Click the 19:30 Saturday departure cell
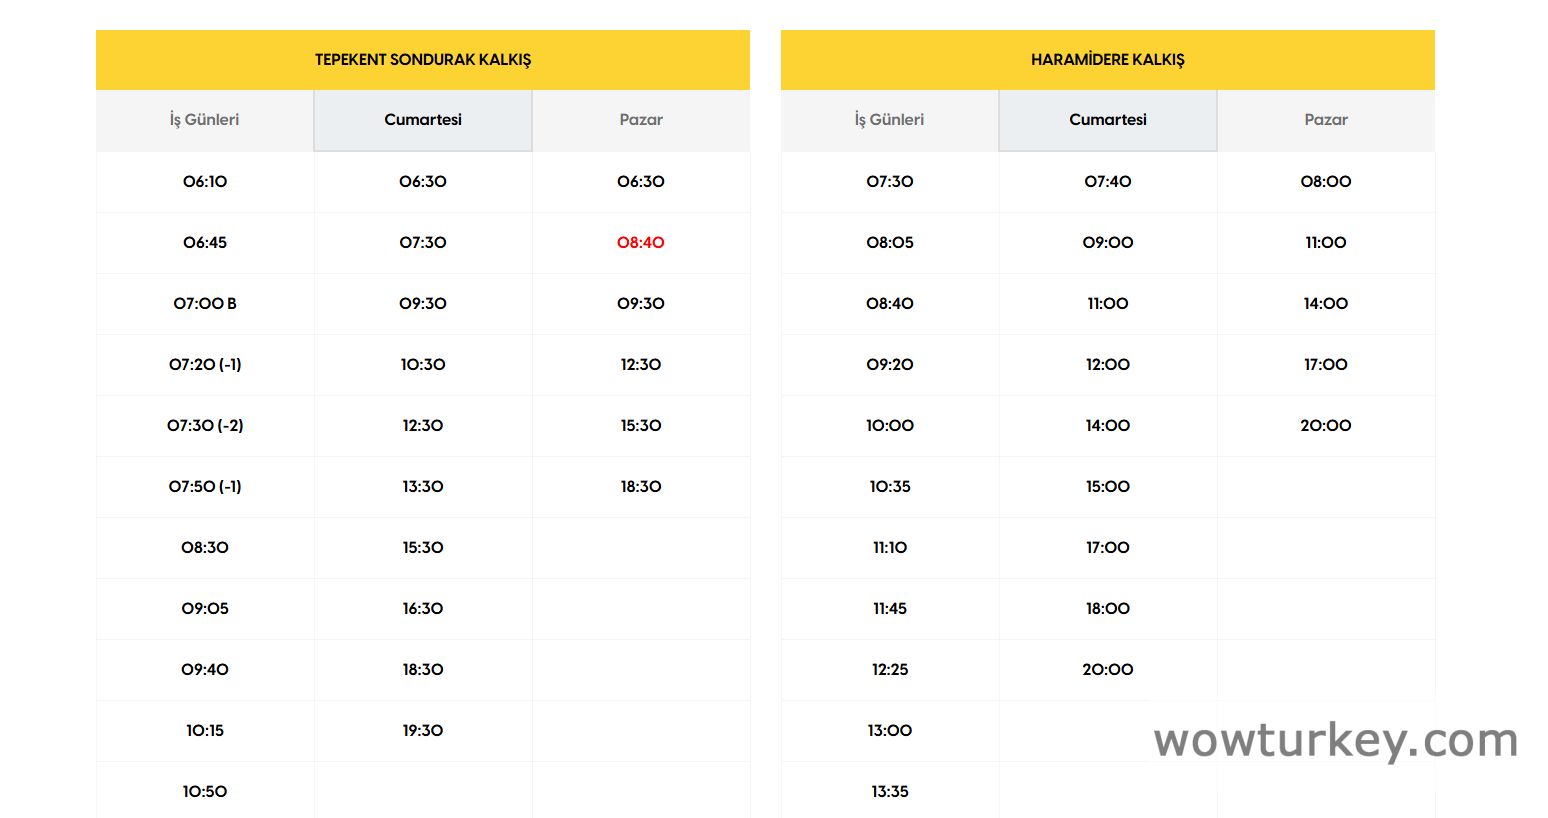The width and height of the screenshot is (1548, 818). pos(423,731)
